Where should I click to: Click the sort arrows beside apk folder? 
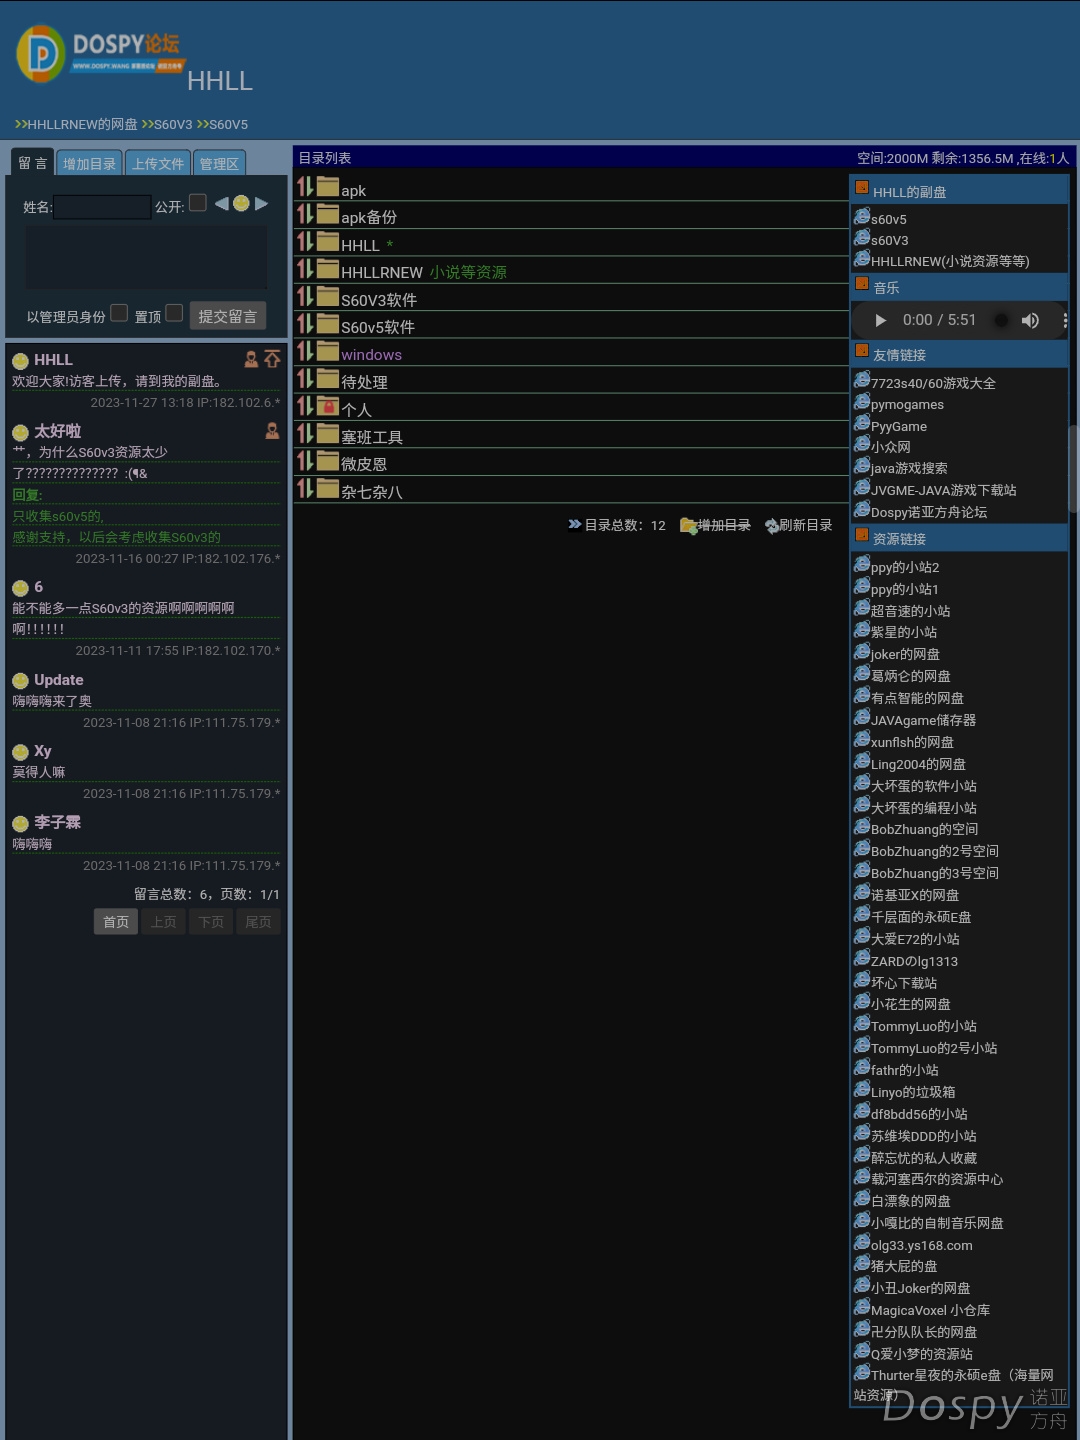pyautogui.click(x=305, y=187)
